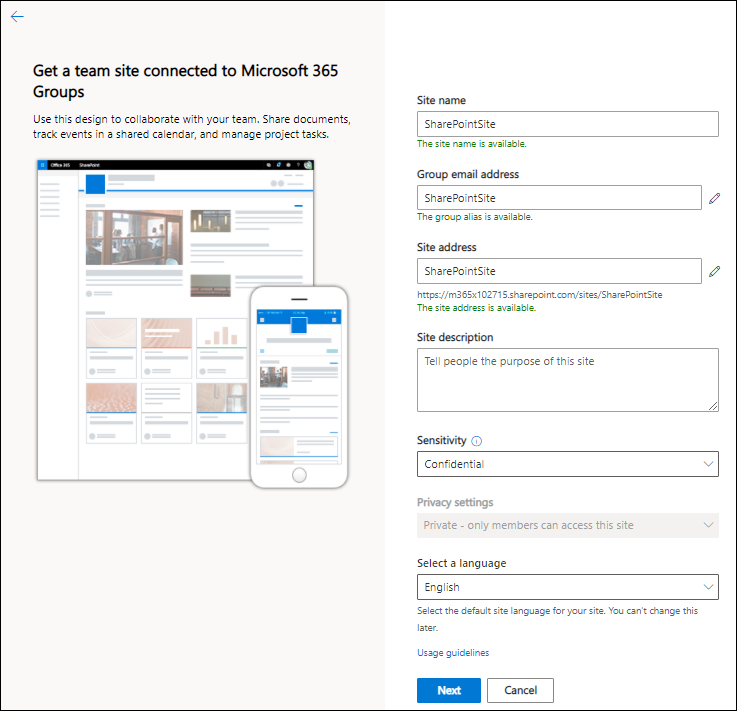
Task: Edit group email address with pencil icon
Action: point(714,198)
